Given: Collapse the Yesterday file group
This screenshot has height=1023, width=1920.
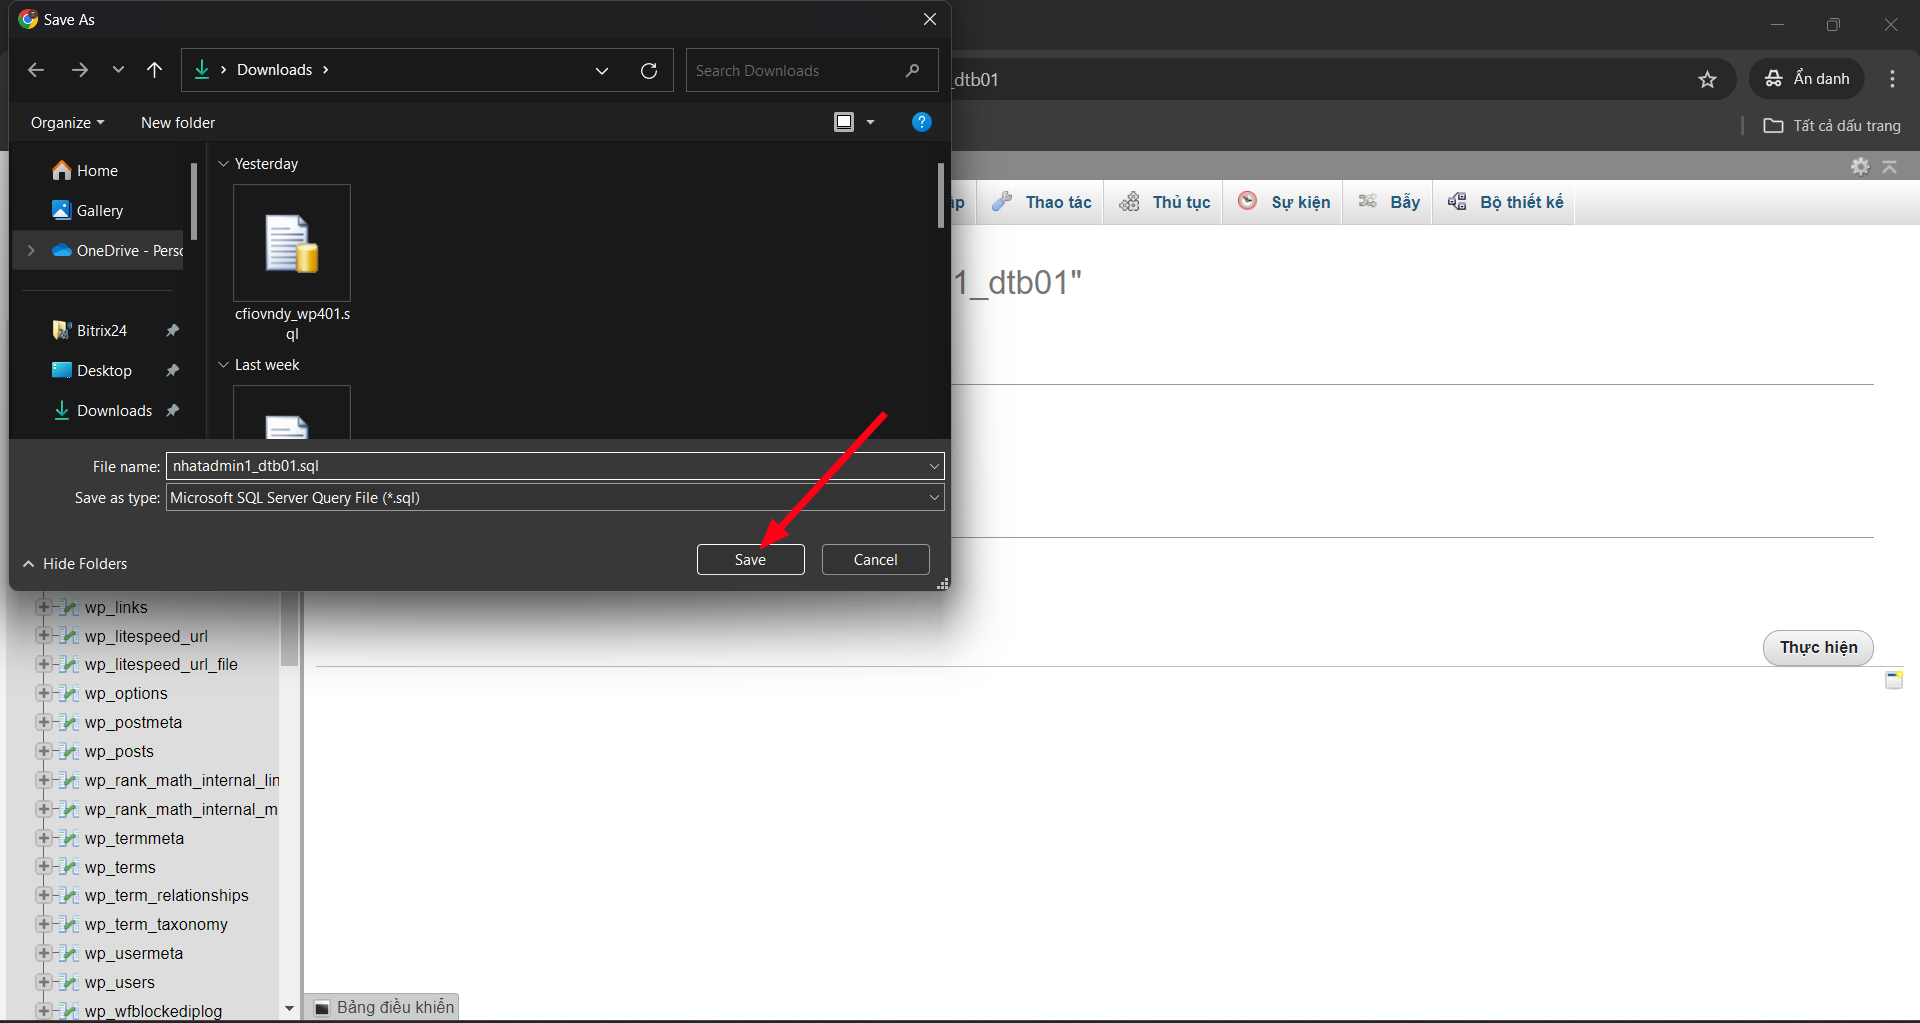Looking at the screenshot, I should point(223,164).
